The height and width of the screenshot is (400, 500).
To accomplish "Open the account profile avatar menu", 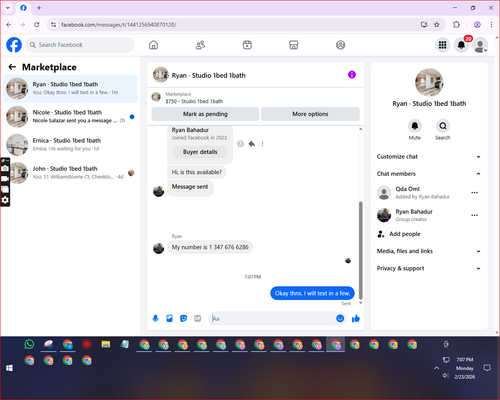I will point(480,45).
